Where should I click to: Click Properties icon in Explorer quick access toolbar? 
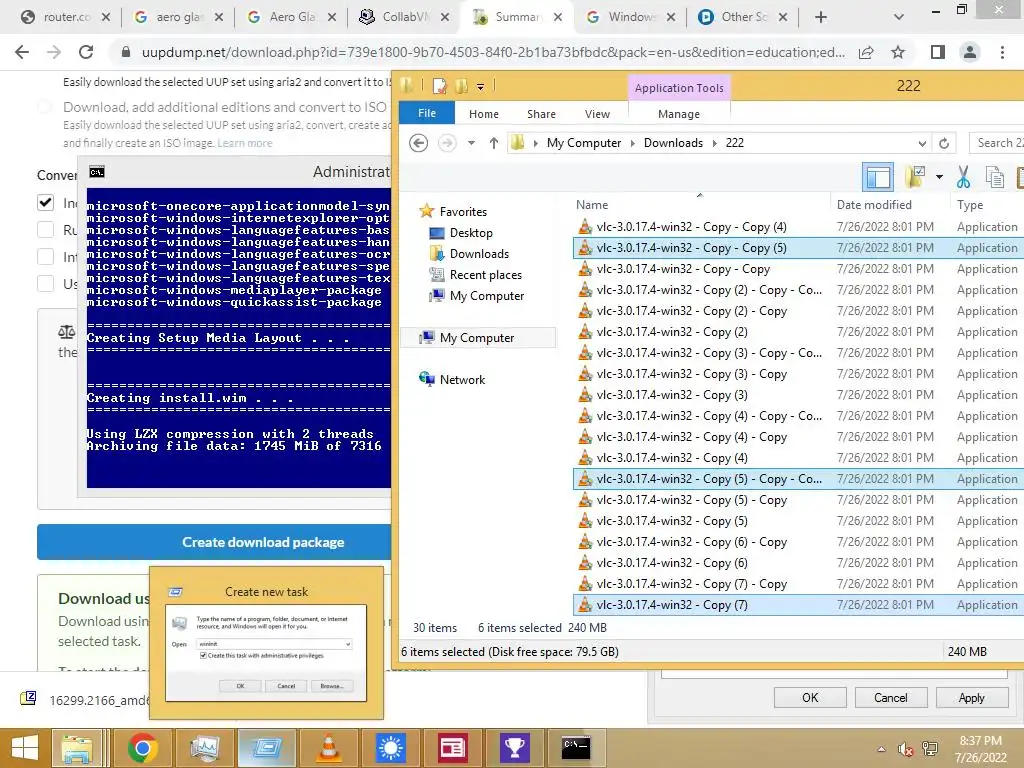(x=440, y=86)
